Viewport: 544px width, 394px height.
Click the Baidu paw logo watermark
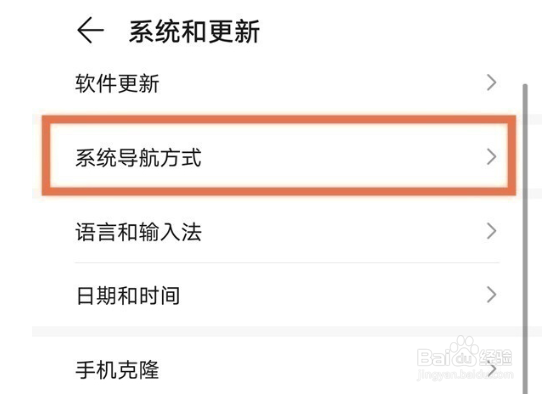coord(464,352)
